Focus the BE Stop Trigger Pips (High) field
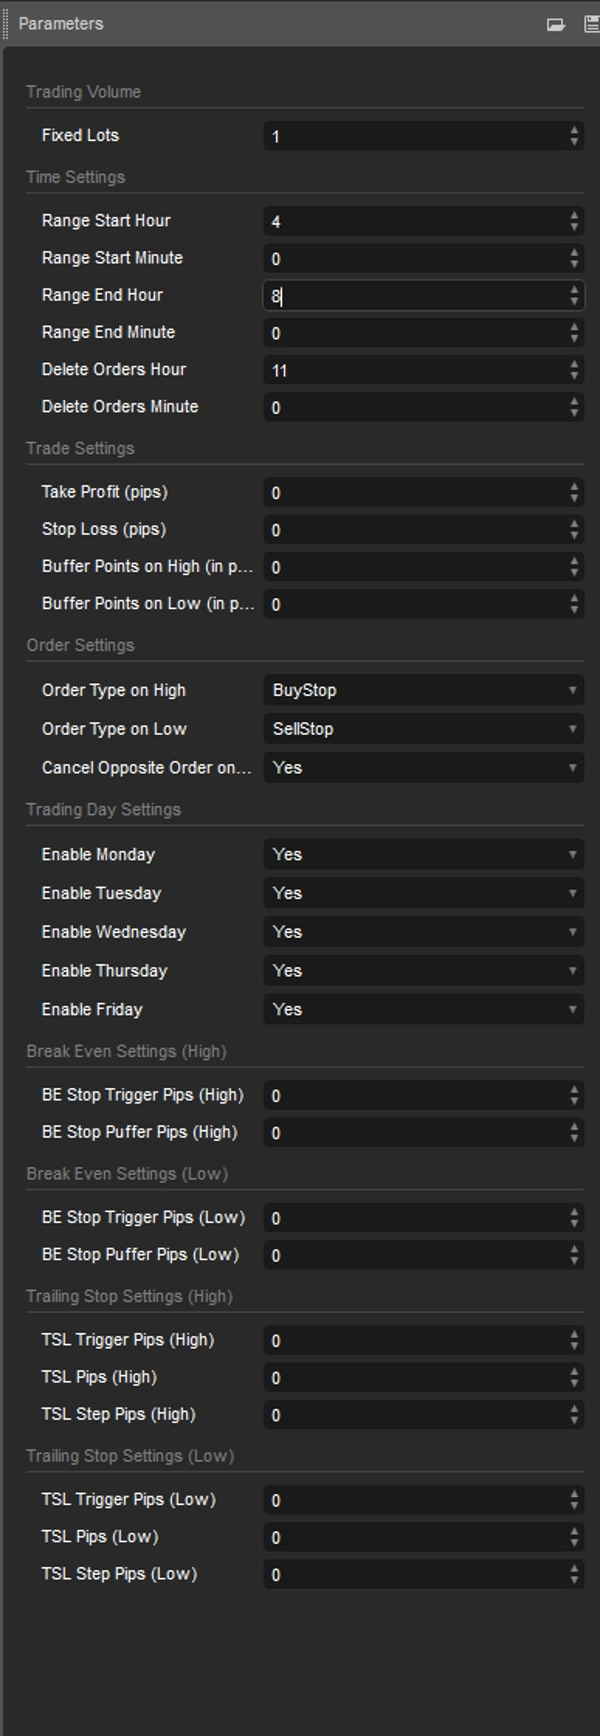This screenshot has width=600, height=1736. 415,1096
